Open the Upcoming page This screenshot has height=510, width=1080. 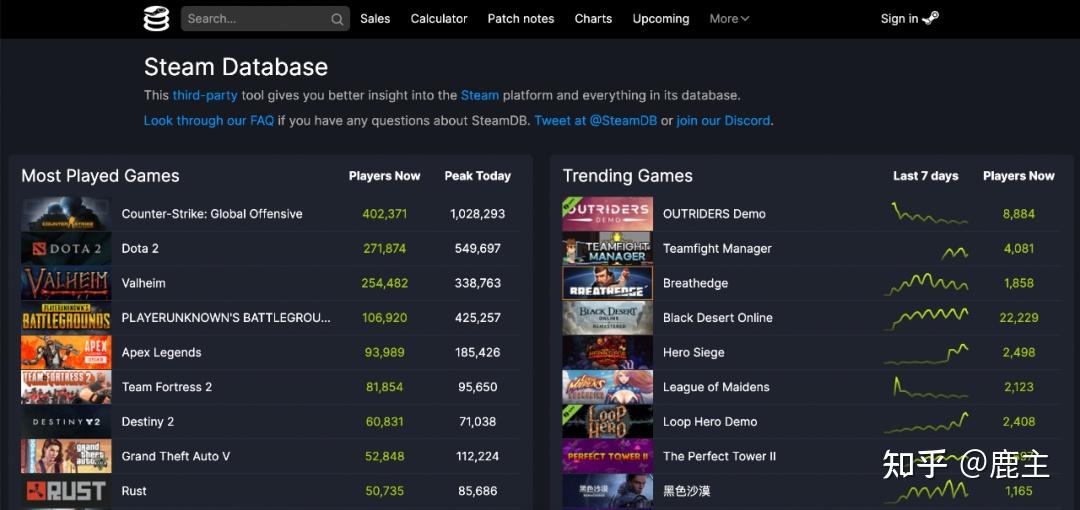point(661,19)
